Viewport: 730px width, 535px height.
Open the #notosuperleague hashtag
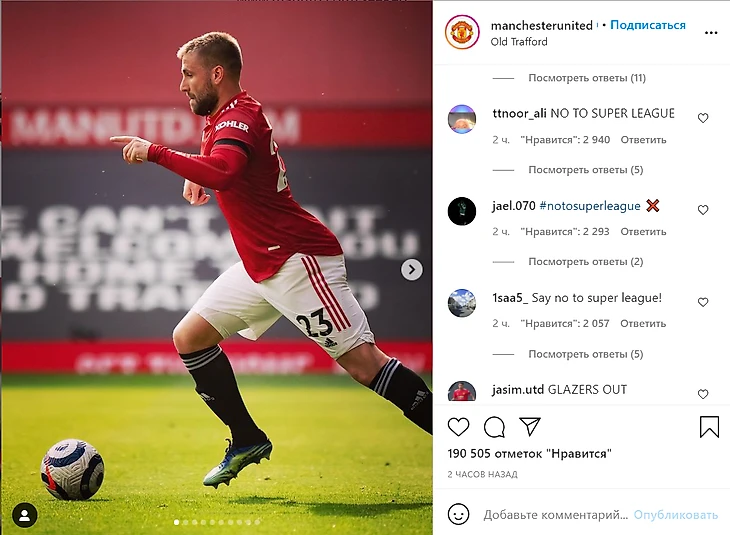tap(590, 206)
